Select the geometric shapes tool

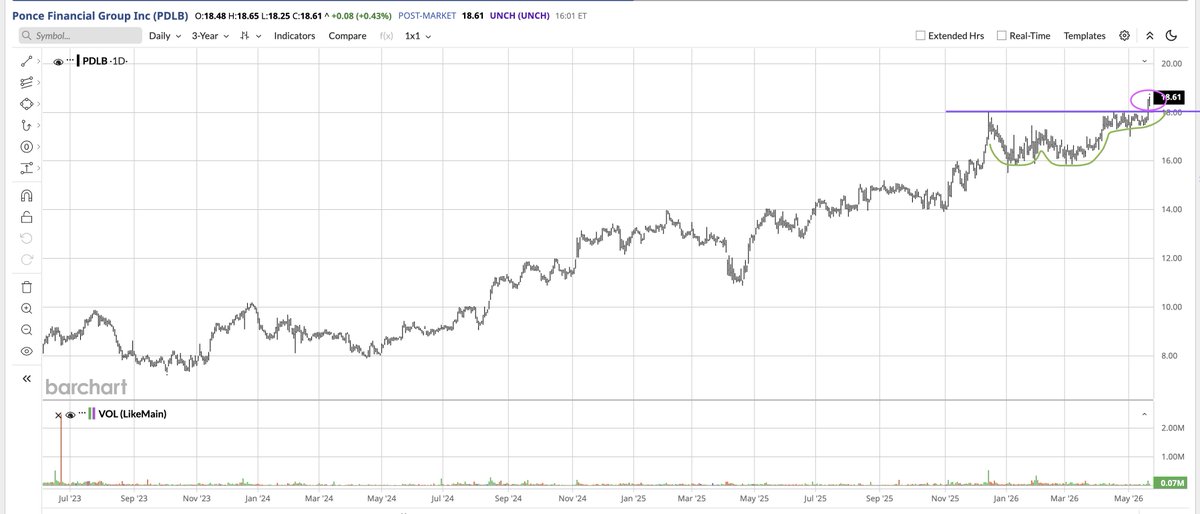click(x=26, y=104)
